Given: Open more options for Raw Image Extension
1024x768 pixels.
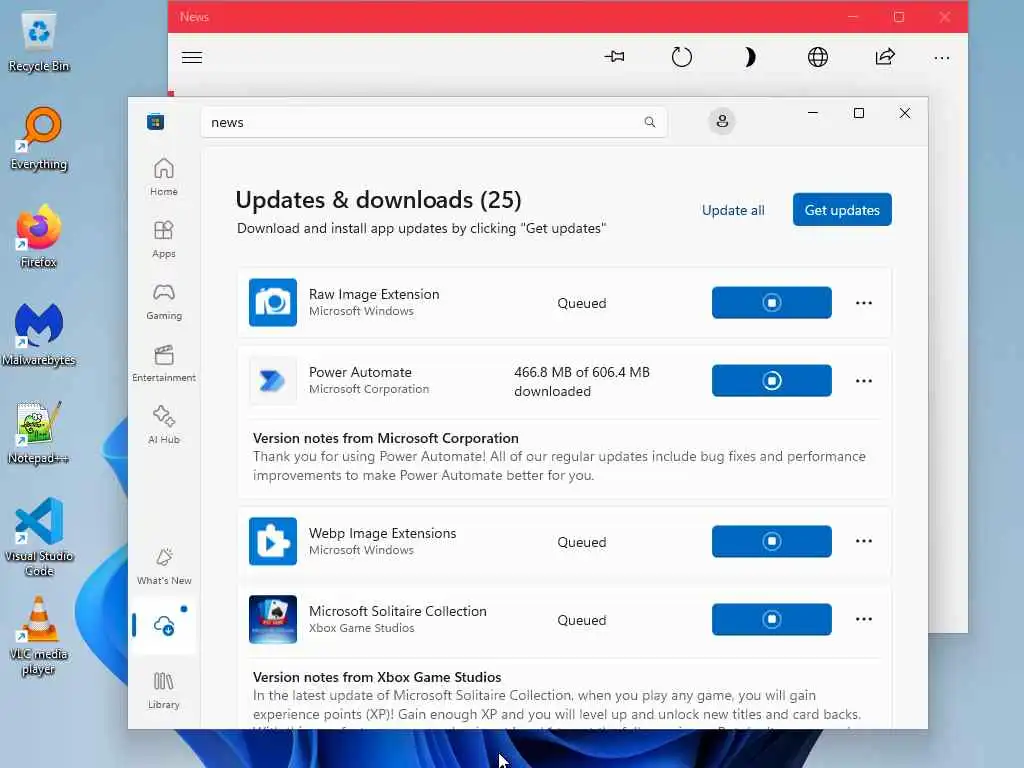Looking at the screenshot, I should click(x=863, y=303).
